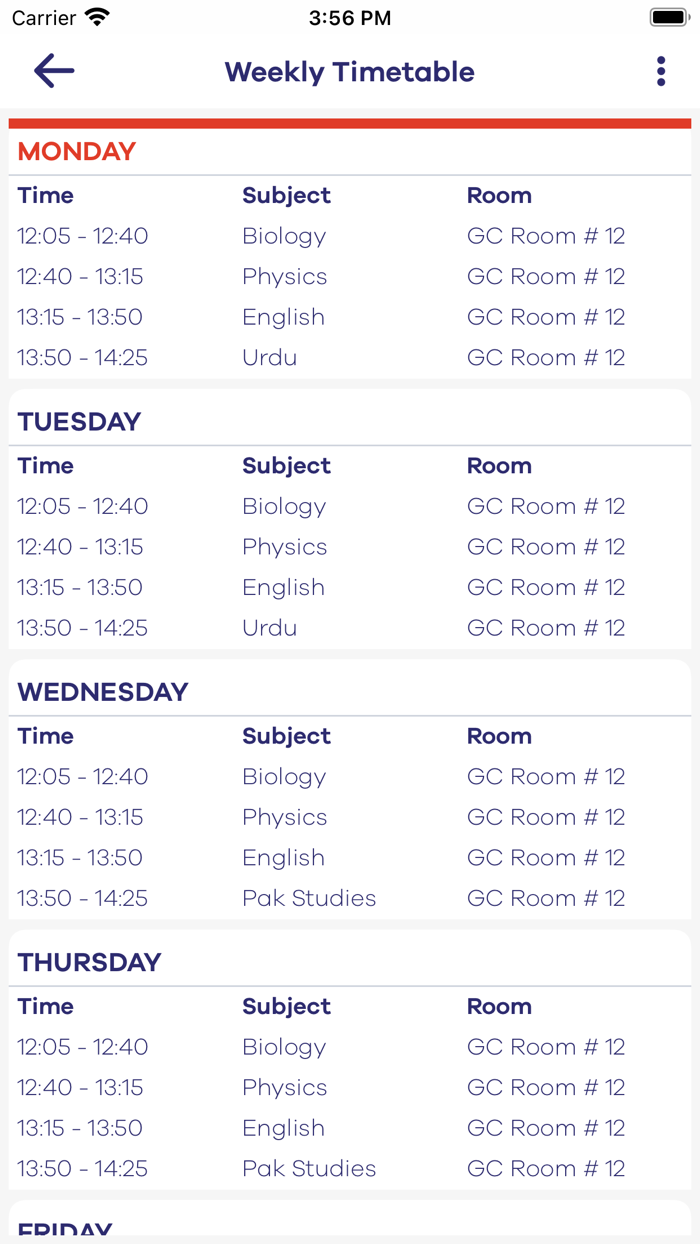Select the TUESDAY day header
Image resolution: width=700 pixels, height=1244 pixels.
[79, 422]
